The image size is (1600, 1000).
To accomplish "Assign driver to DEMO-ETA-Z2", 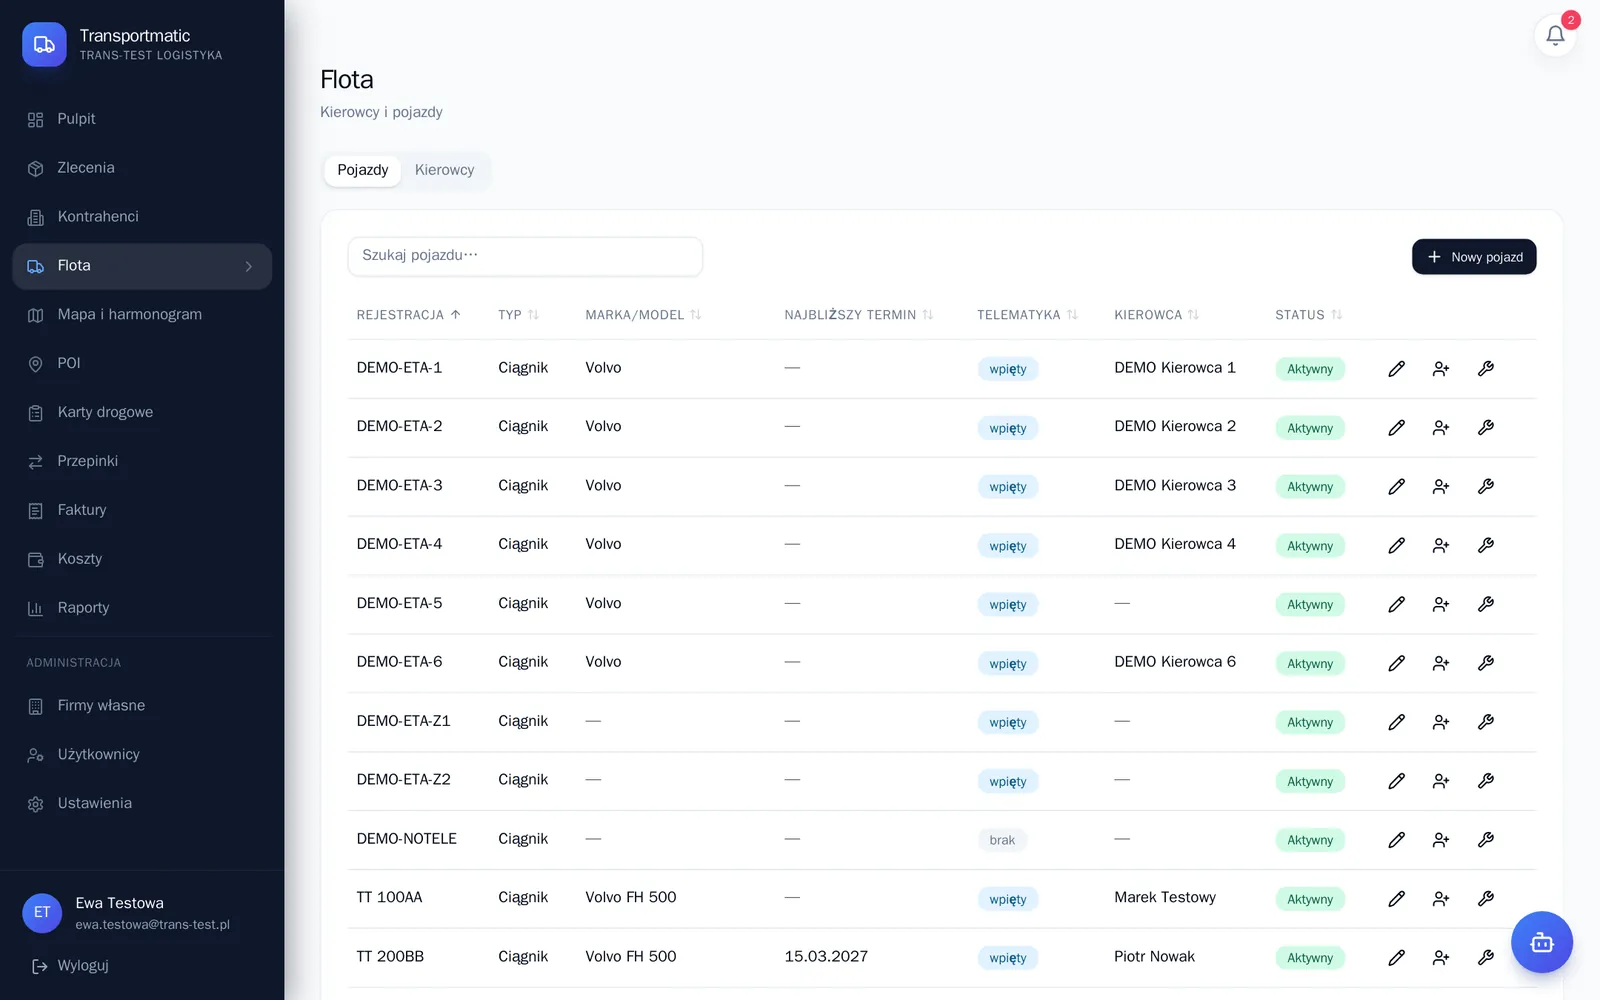I will coord(1441,781).
